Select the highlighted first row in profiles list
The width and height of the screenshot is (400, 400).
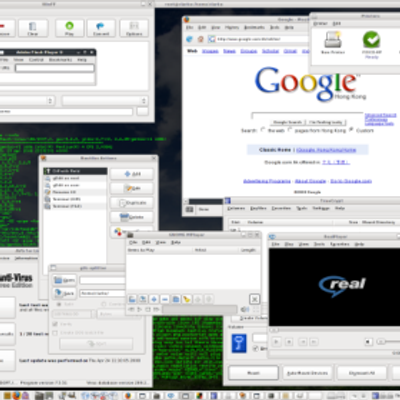(x=75, y=171)
